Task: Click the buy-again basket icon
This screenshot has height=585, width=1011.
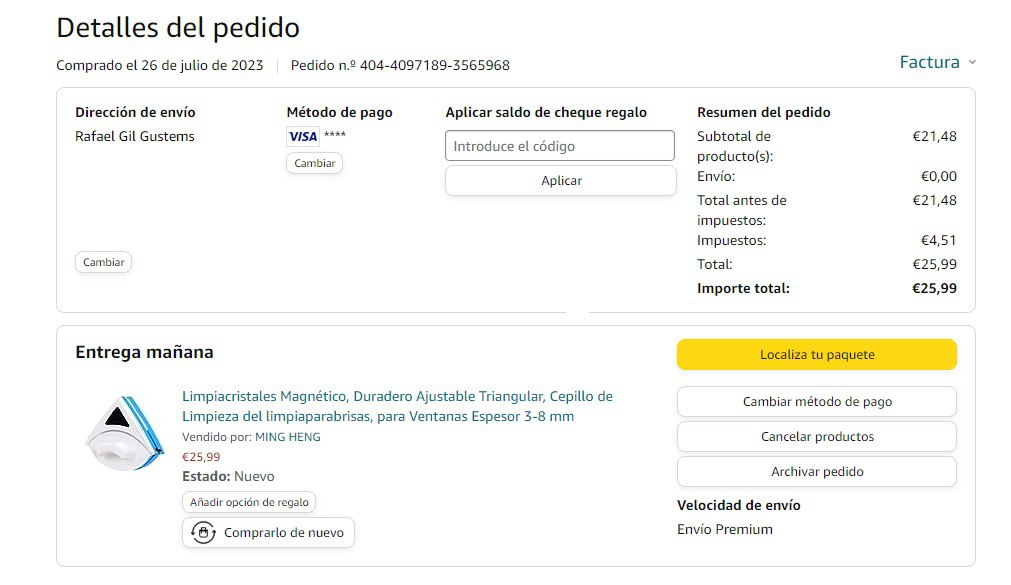Action: pyautogui.click(x=203, y=533)
